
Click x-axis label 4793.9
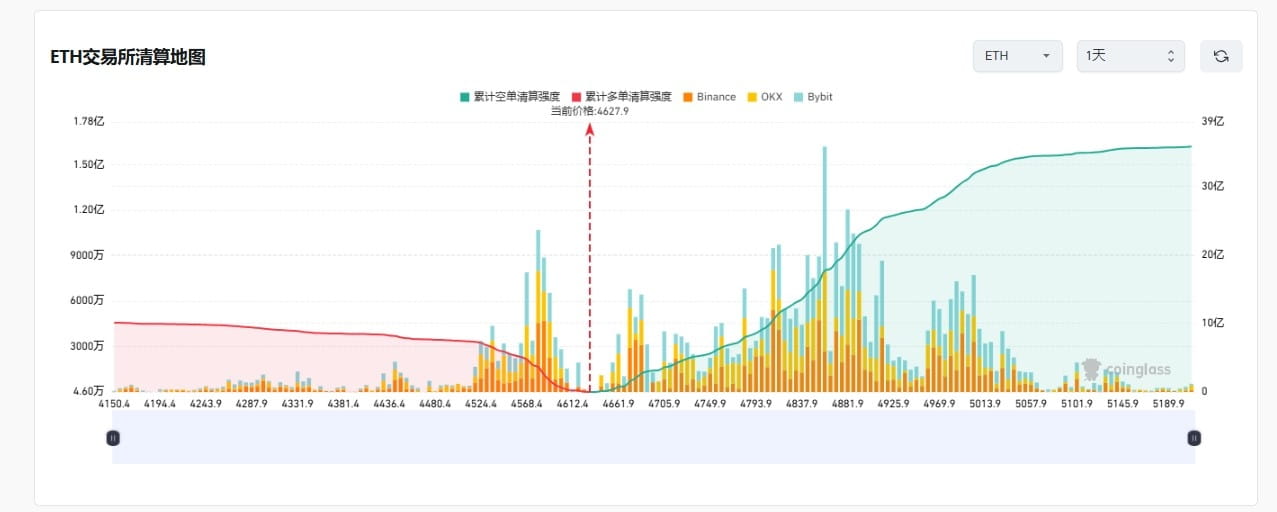755,404
